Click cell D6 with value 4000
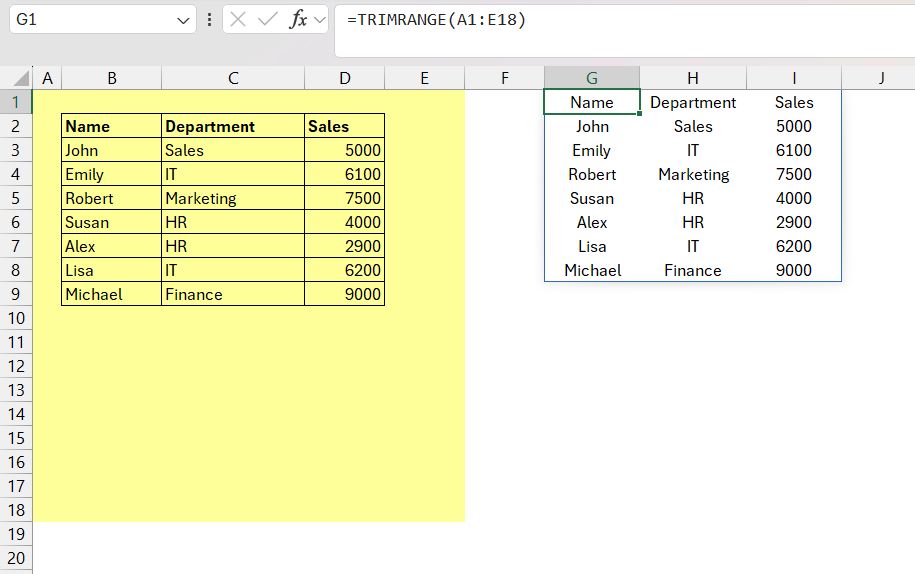This screenshot has width=915, height=574. coord(344,222)
